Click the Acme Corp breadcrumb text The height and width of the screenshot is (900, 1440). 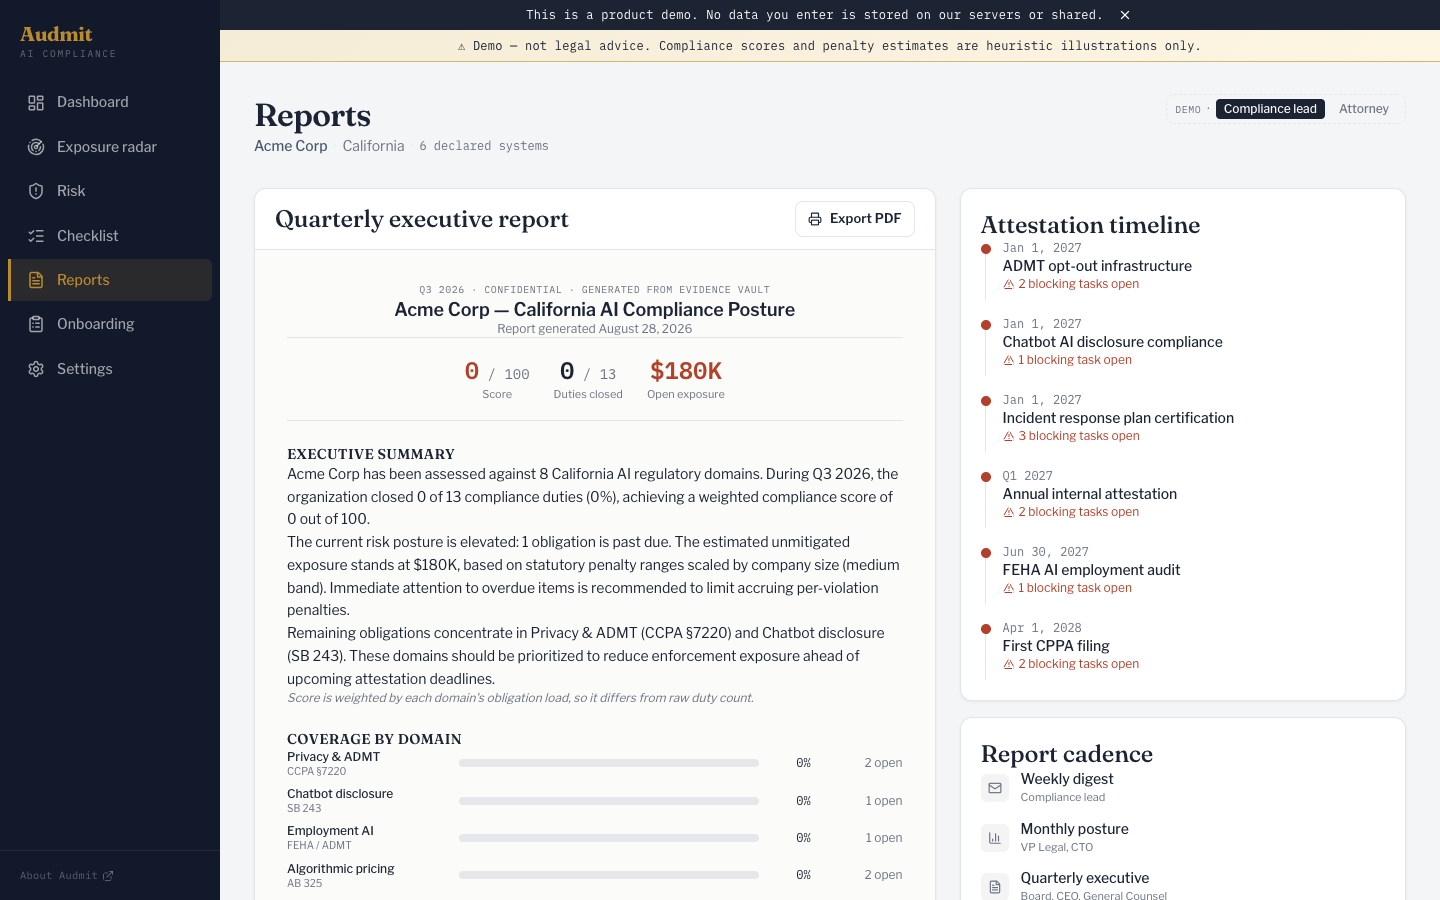pos(291,146)
